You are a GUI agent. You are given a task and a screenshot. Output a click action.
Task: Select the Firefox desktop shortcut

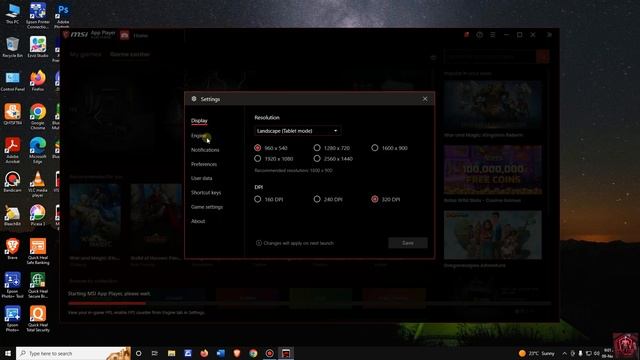click(x=38, y=81)
